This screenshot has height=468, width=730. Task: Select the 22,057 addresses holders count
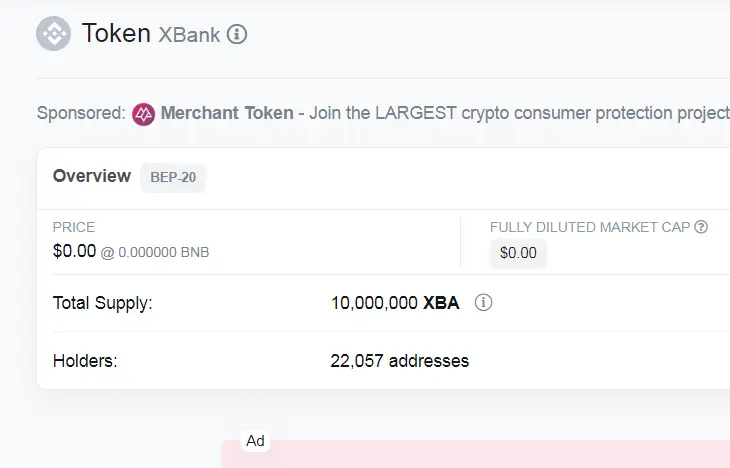[399, 361]
